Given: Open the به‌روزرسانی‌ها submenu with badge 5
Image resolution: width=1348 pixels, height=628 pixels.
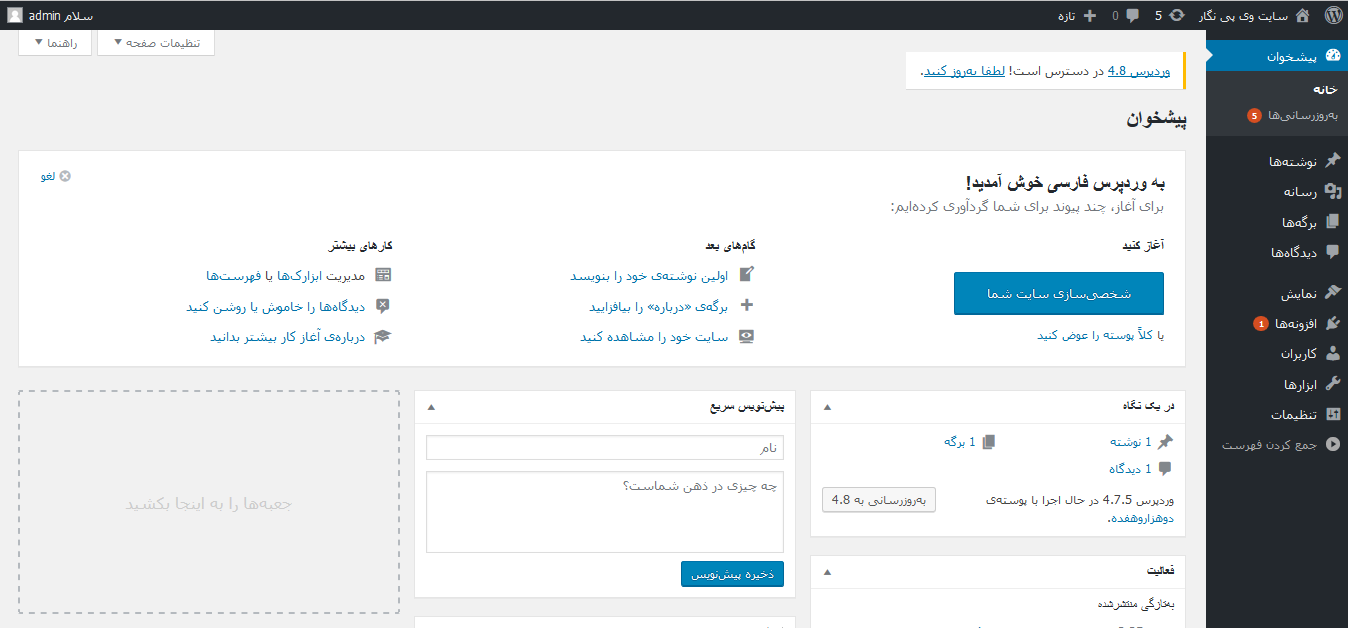Looking at the screenshot, I should [1292, 115].
